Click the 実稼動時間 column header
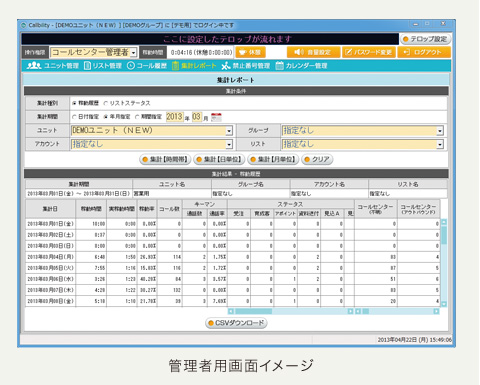Image resolution: width=480 pixels, height=385 pixels. (122, 209)
